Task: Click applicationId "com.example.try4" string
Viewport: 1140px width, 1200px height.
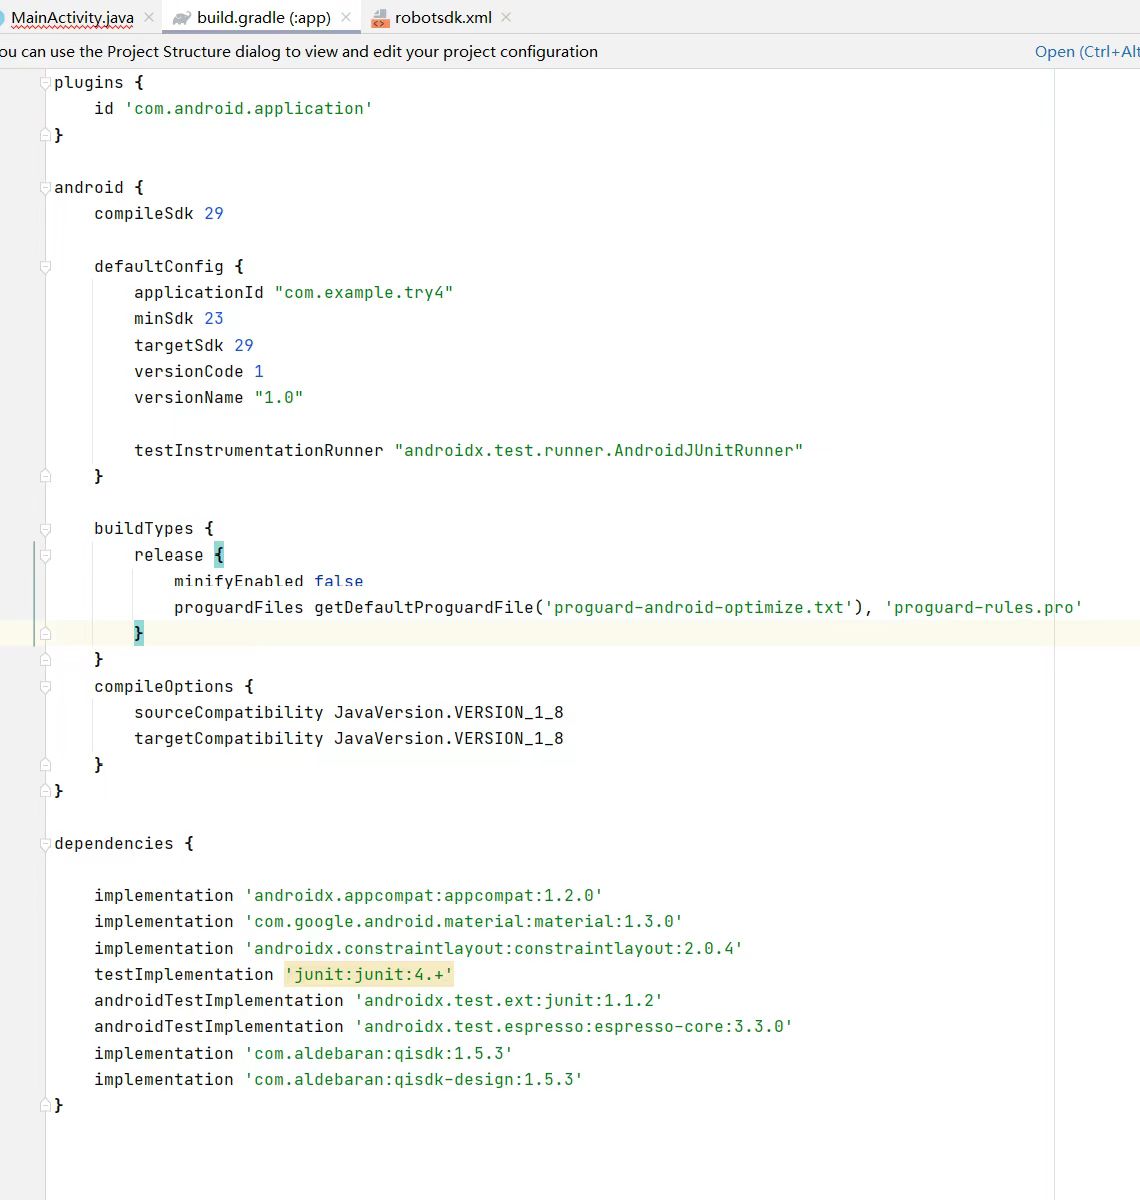Action: (x=364, y=293)
